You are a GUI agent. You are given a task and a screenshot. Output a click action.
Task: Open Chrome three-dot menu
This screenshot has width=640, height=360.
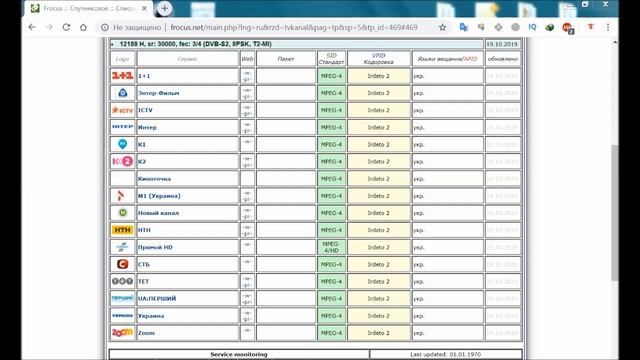[608, 27]
